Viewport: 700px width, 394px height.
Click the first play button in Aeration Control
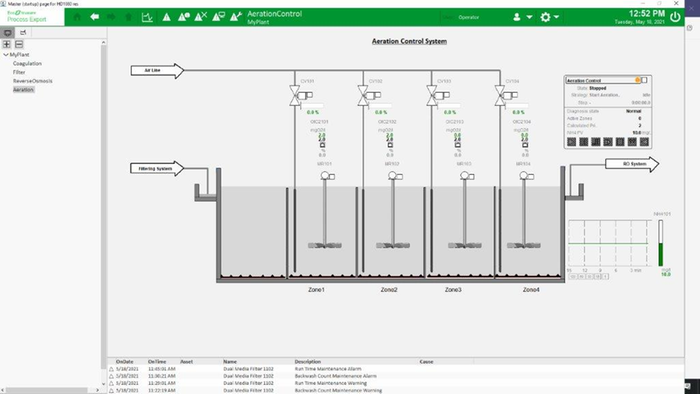571,141
